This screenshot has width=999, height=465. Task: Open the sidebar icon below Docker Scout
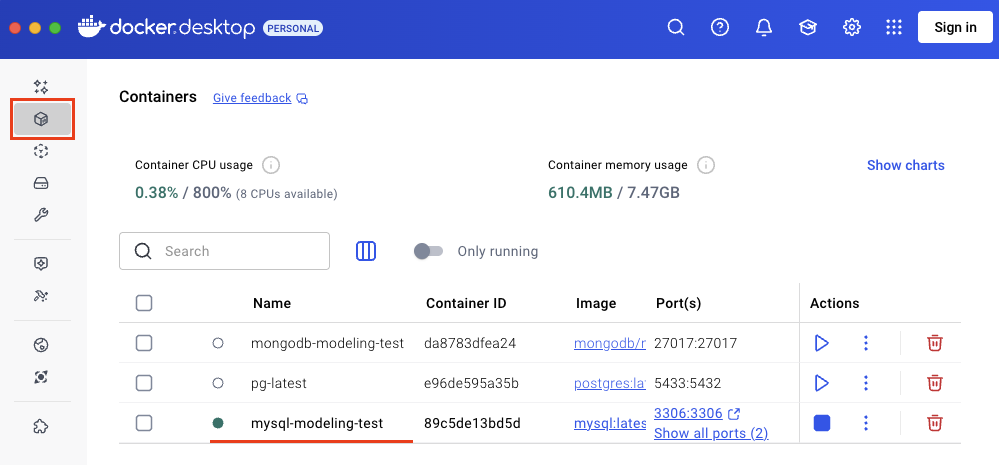[x=41, y=296]
